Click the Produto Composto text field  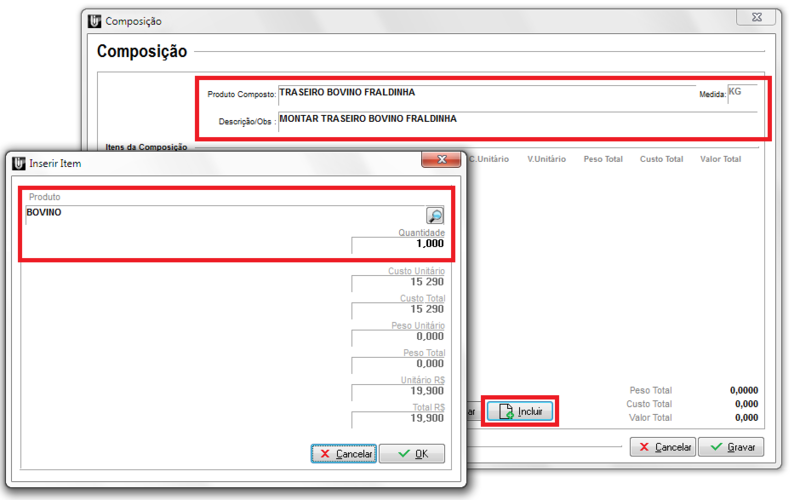[x=485, y=93]
